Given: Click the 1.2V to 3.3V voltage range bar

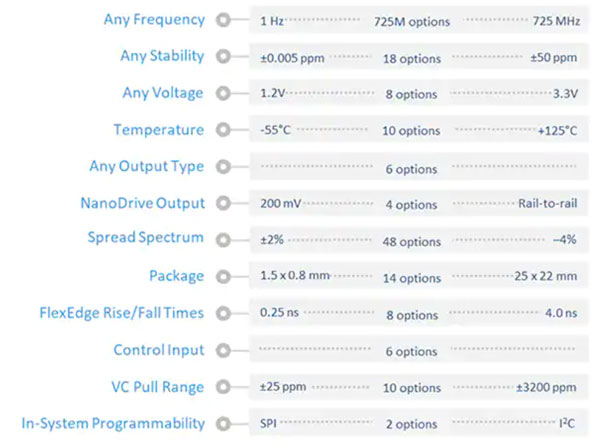Looking at the screenshot, I should coord(412,94).
